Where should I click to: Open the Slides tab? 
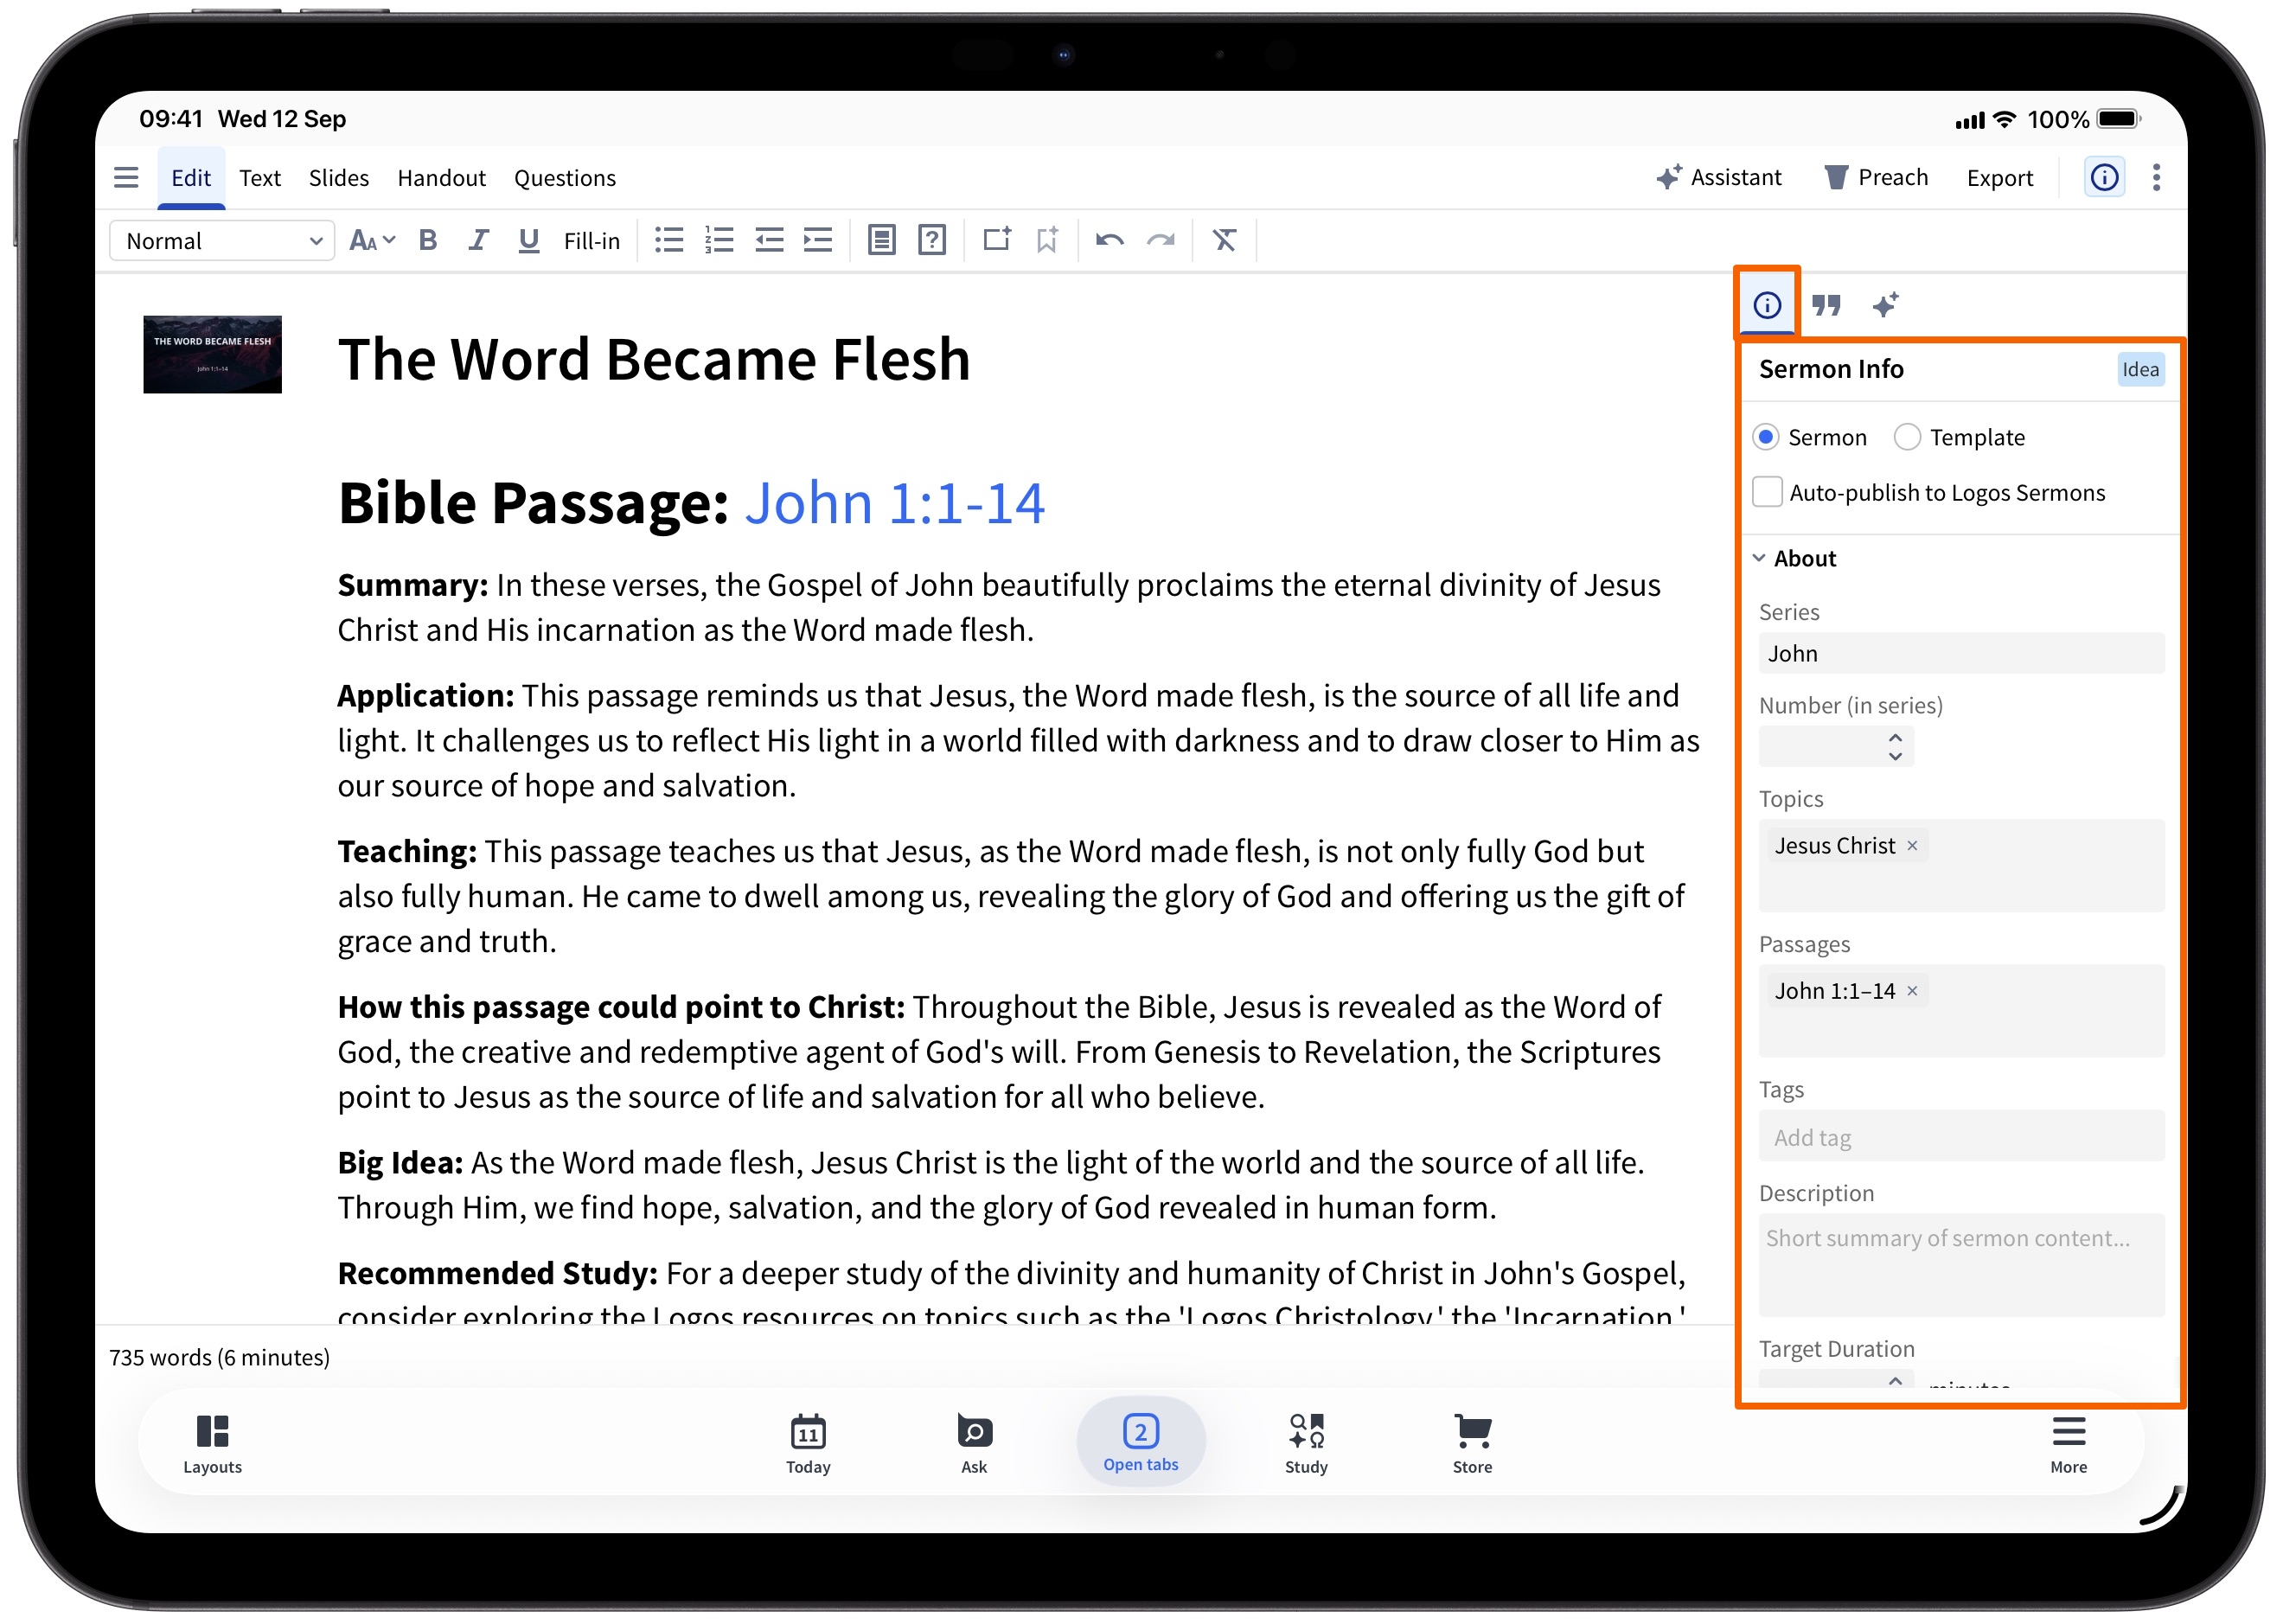click(339, 178)
